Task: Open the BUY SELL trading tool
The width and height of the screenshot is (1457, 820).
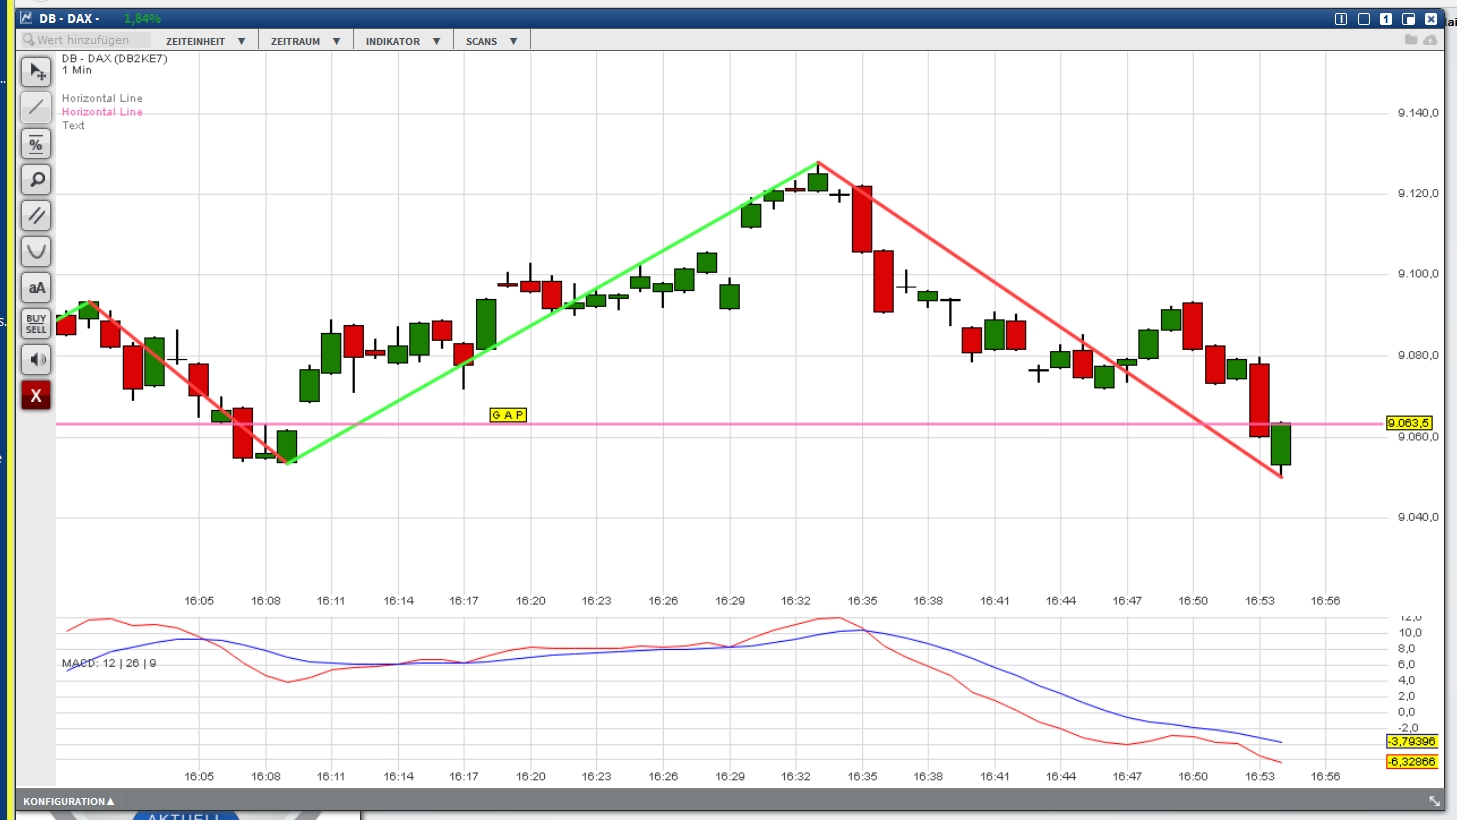Action: click(36, 323)
